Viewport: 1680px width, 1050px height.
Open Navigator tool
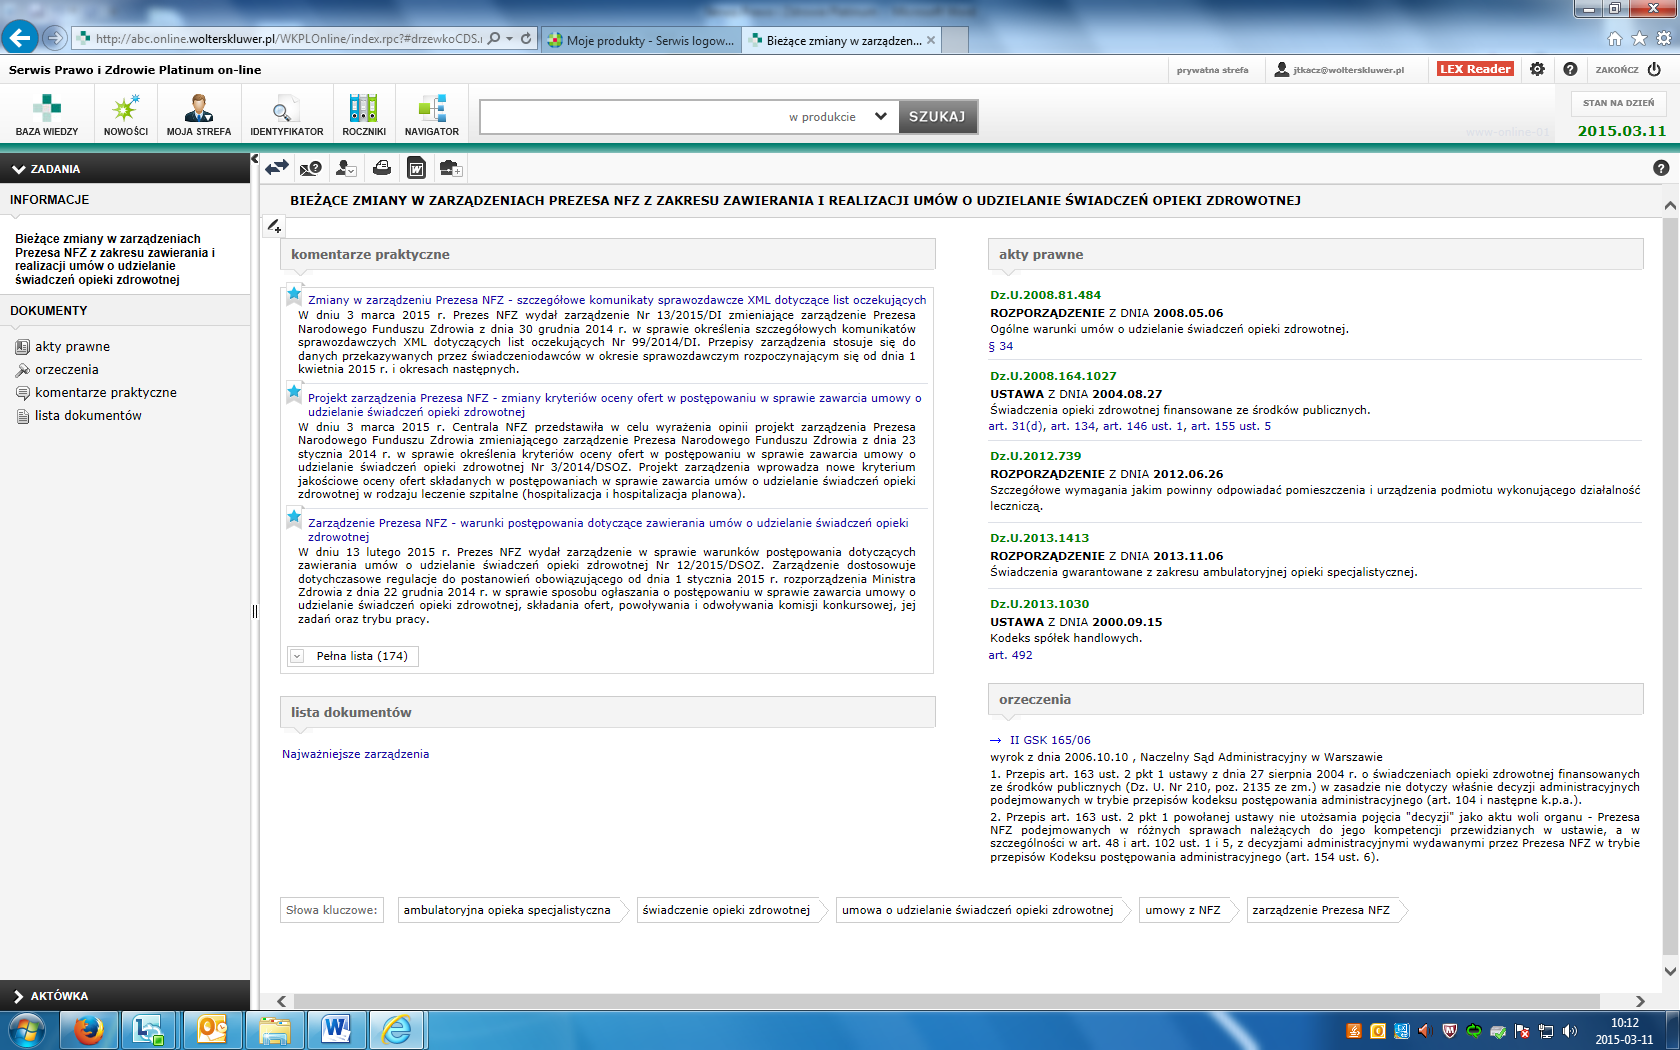(x=432, y=115)
